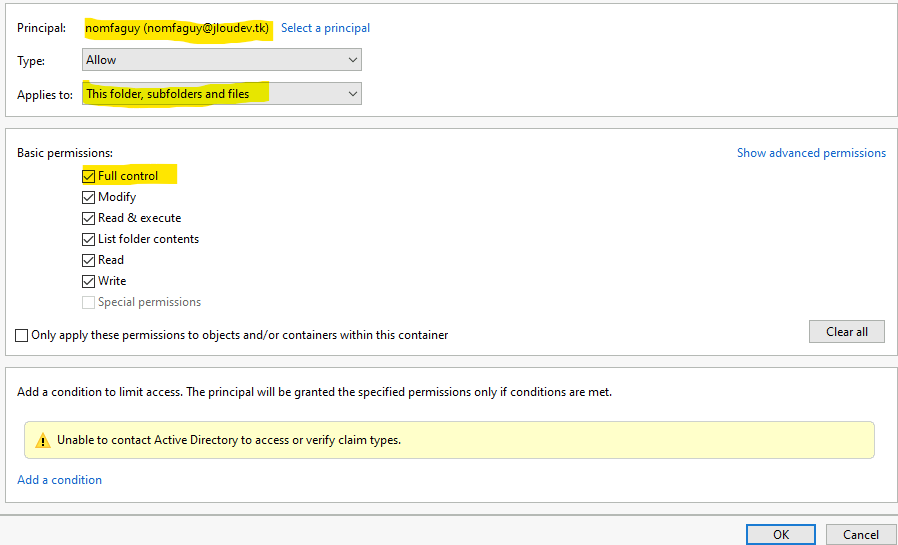Uncheck Read & execute permission
The image size is (898, 545).
pyautogui.click(x=88, y=218)
